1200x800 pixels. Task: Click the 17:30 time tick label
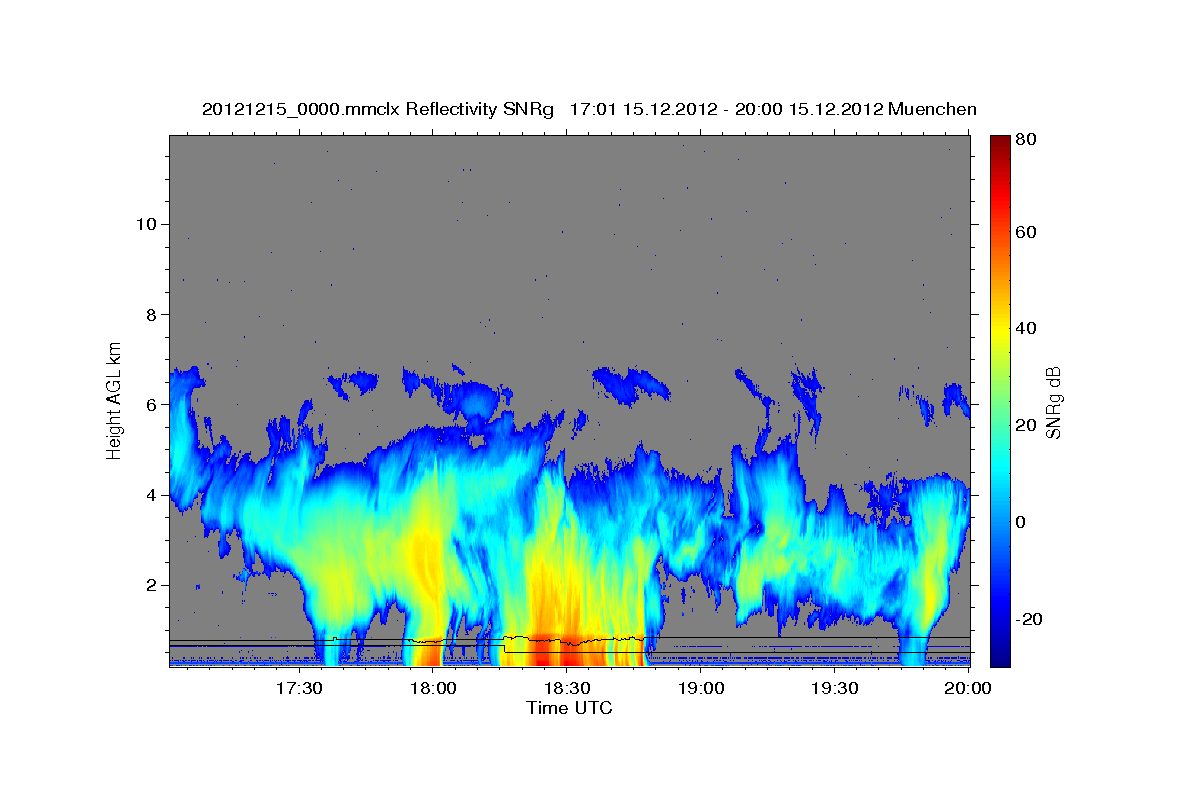(299, 688)
